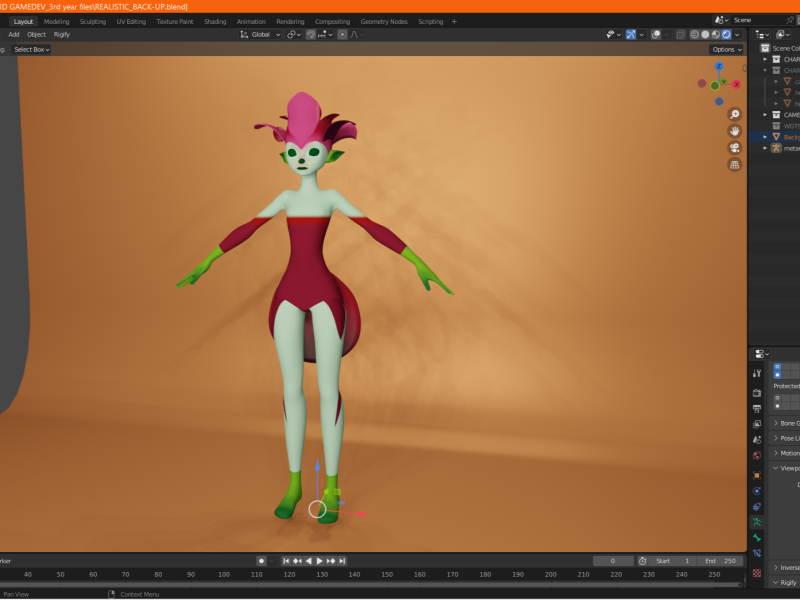Image resolution: width=800 pixels, height=601 pixels.
Task: Click the pan view hand gizmo
Action: 735,131
